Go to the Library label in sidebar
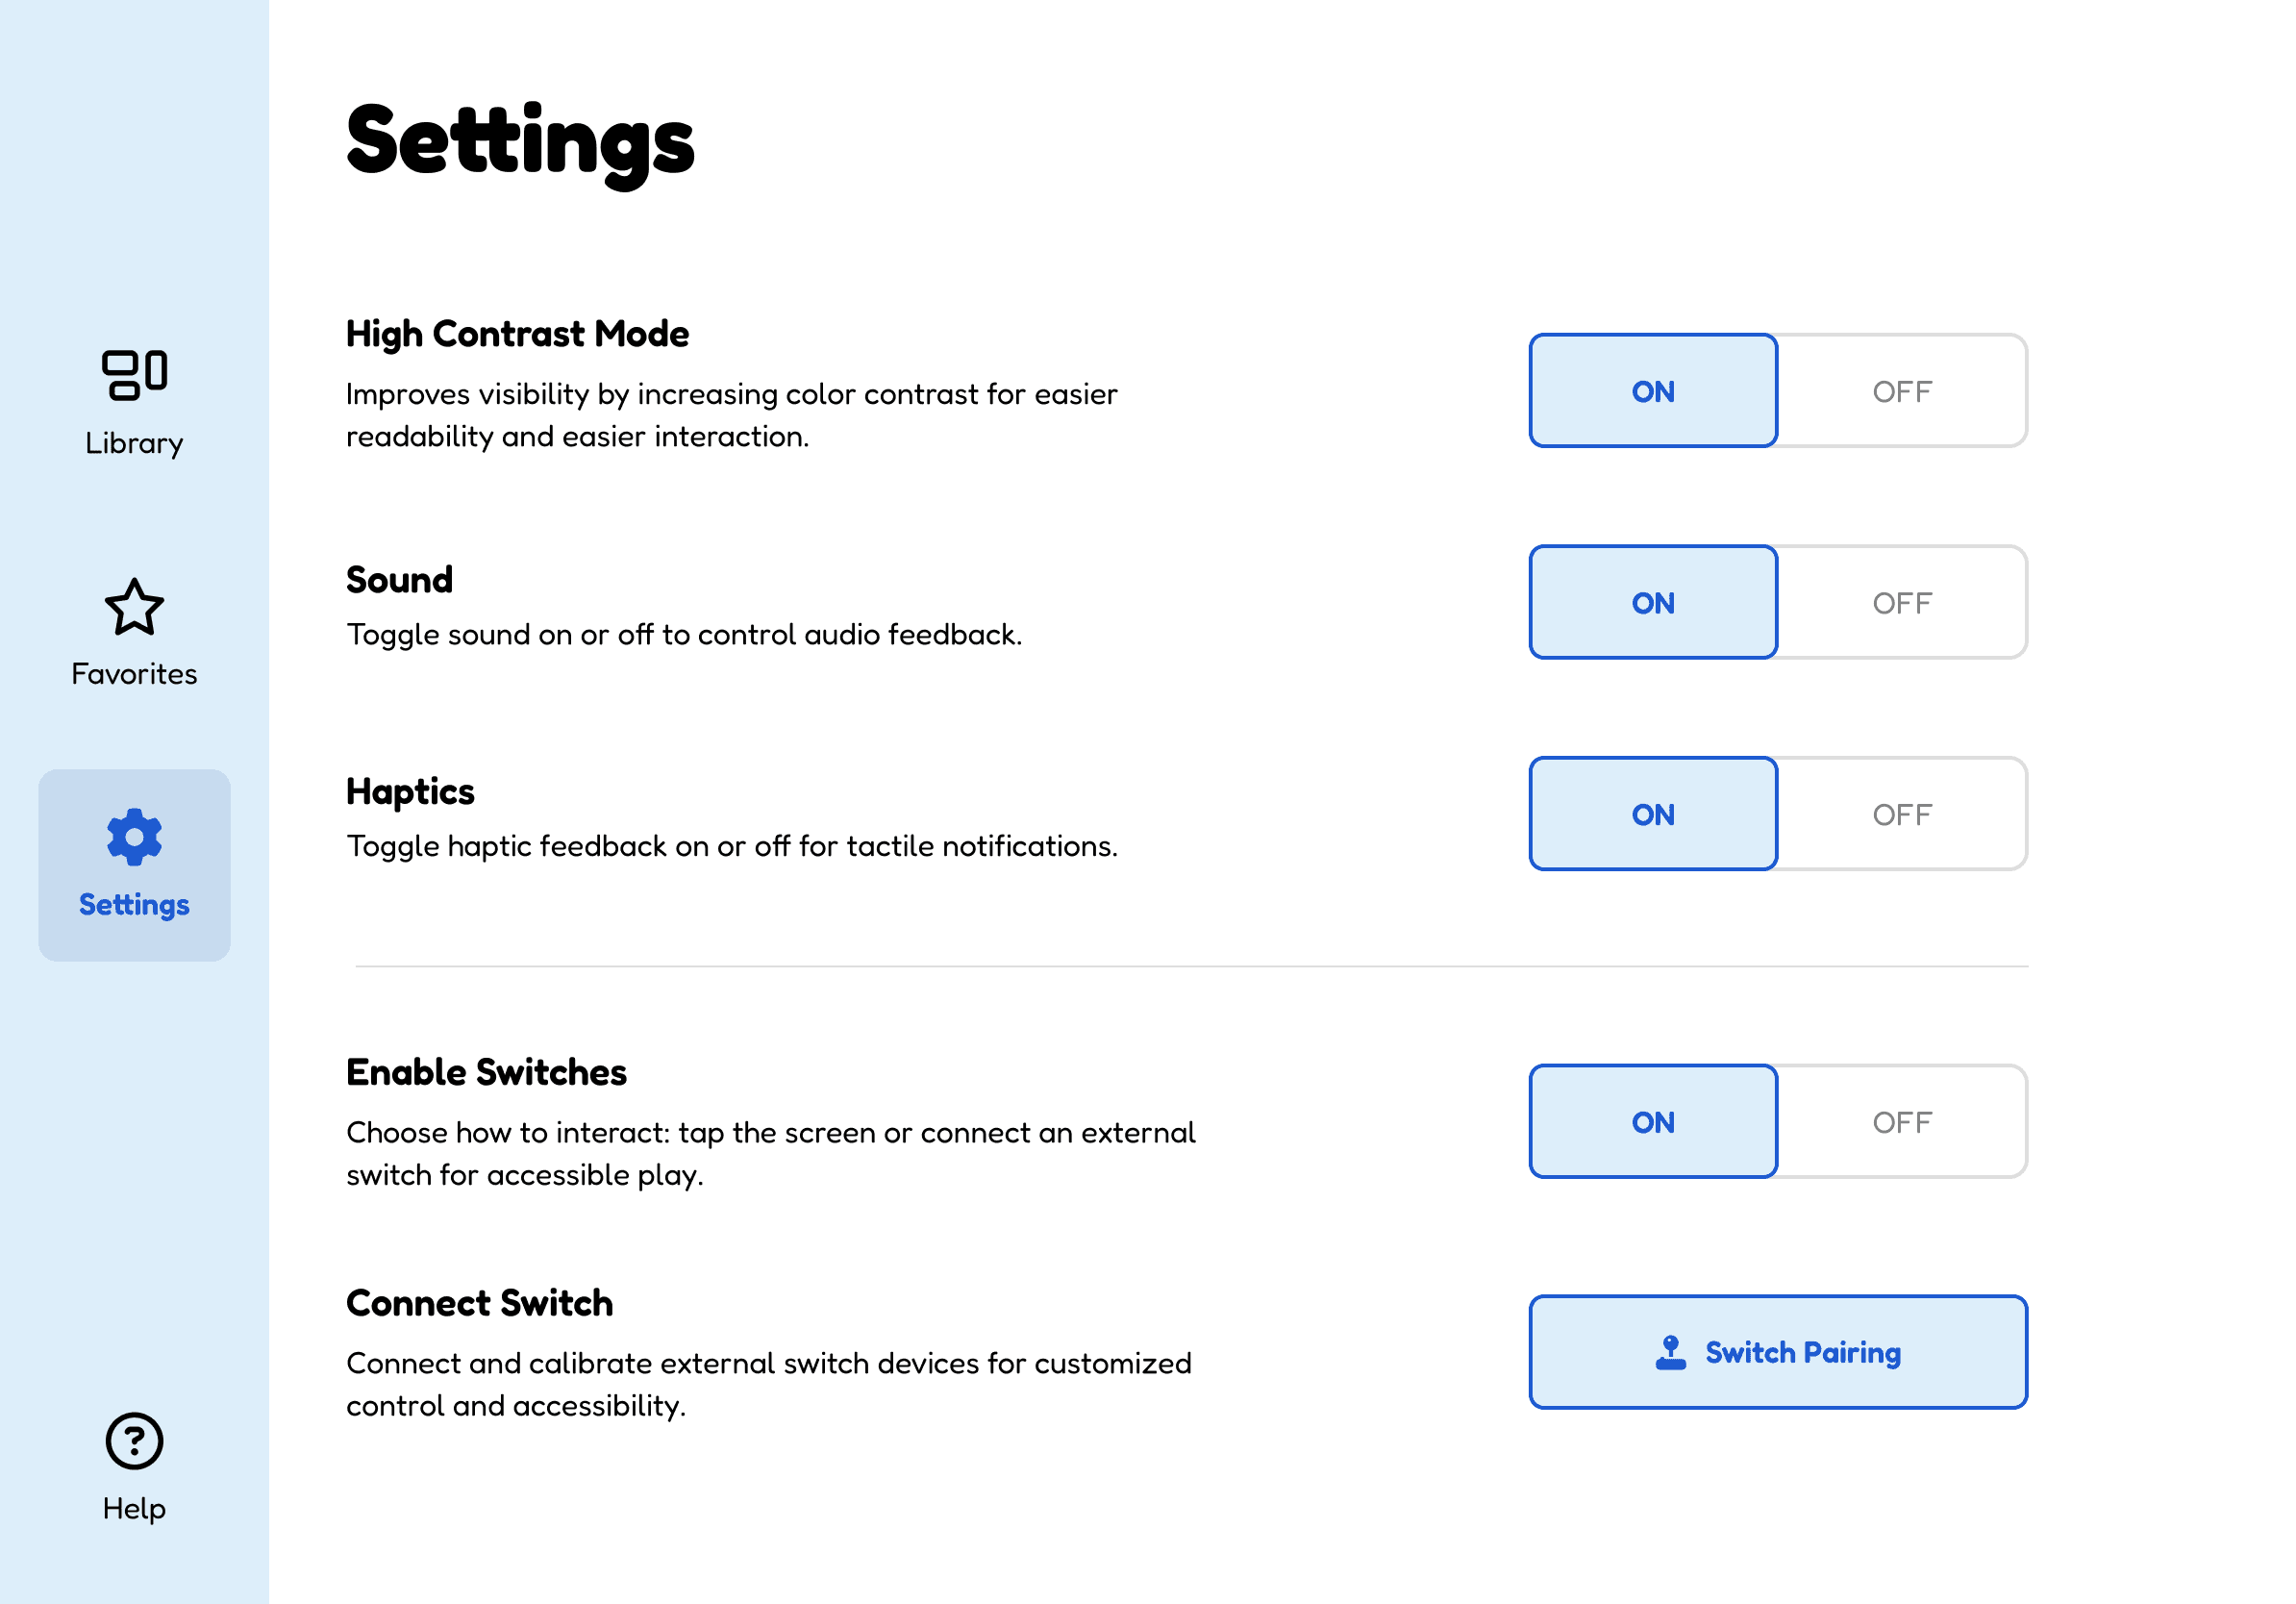This screenshot has width=2296, height=1604. tap(134, 443)
